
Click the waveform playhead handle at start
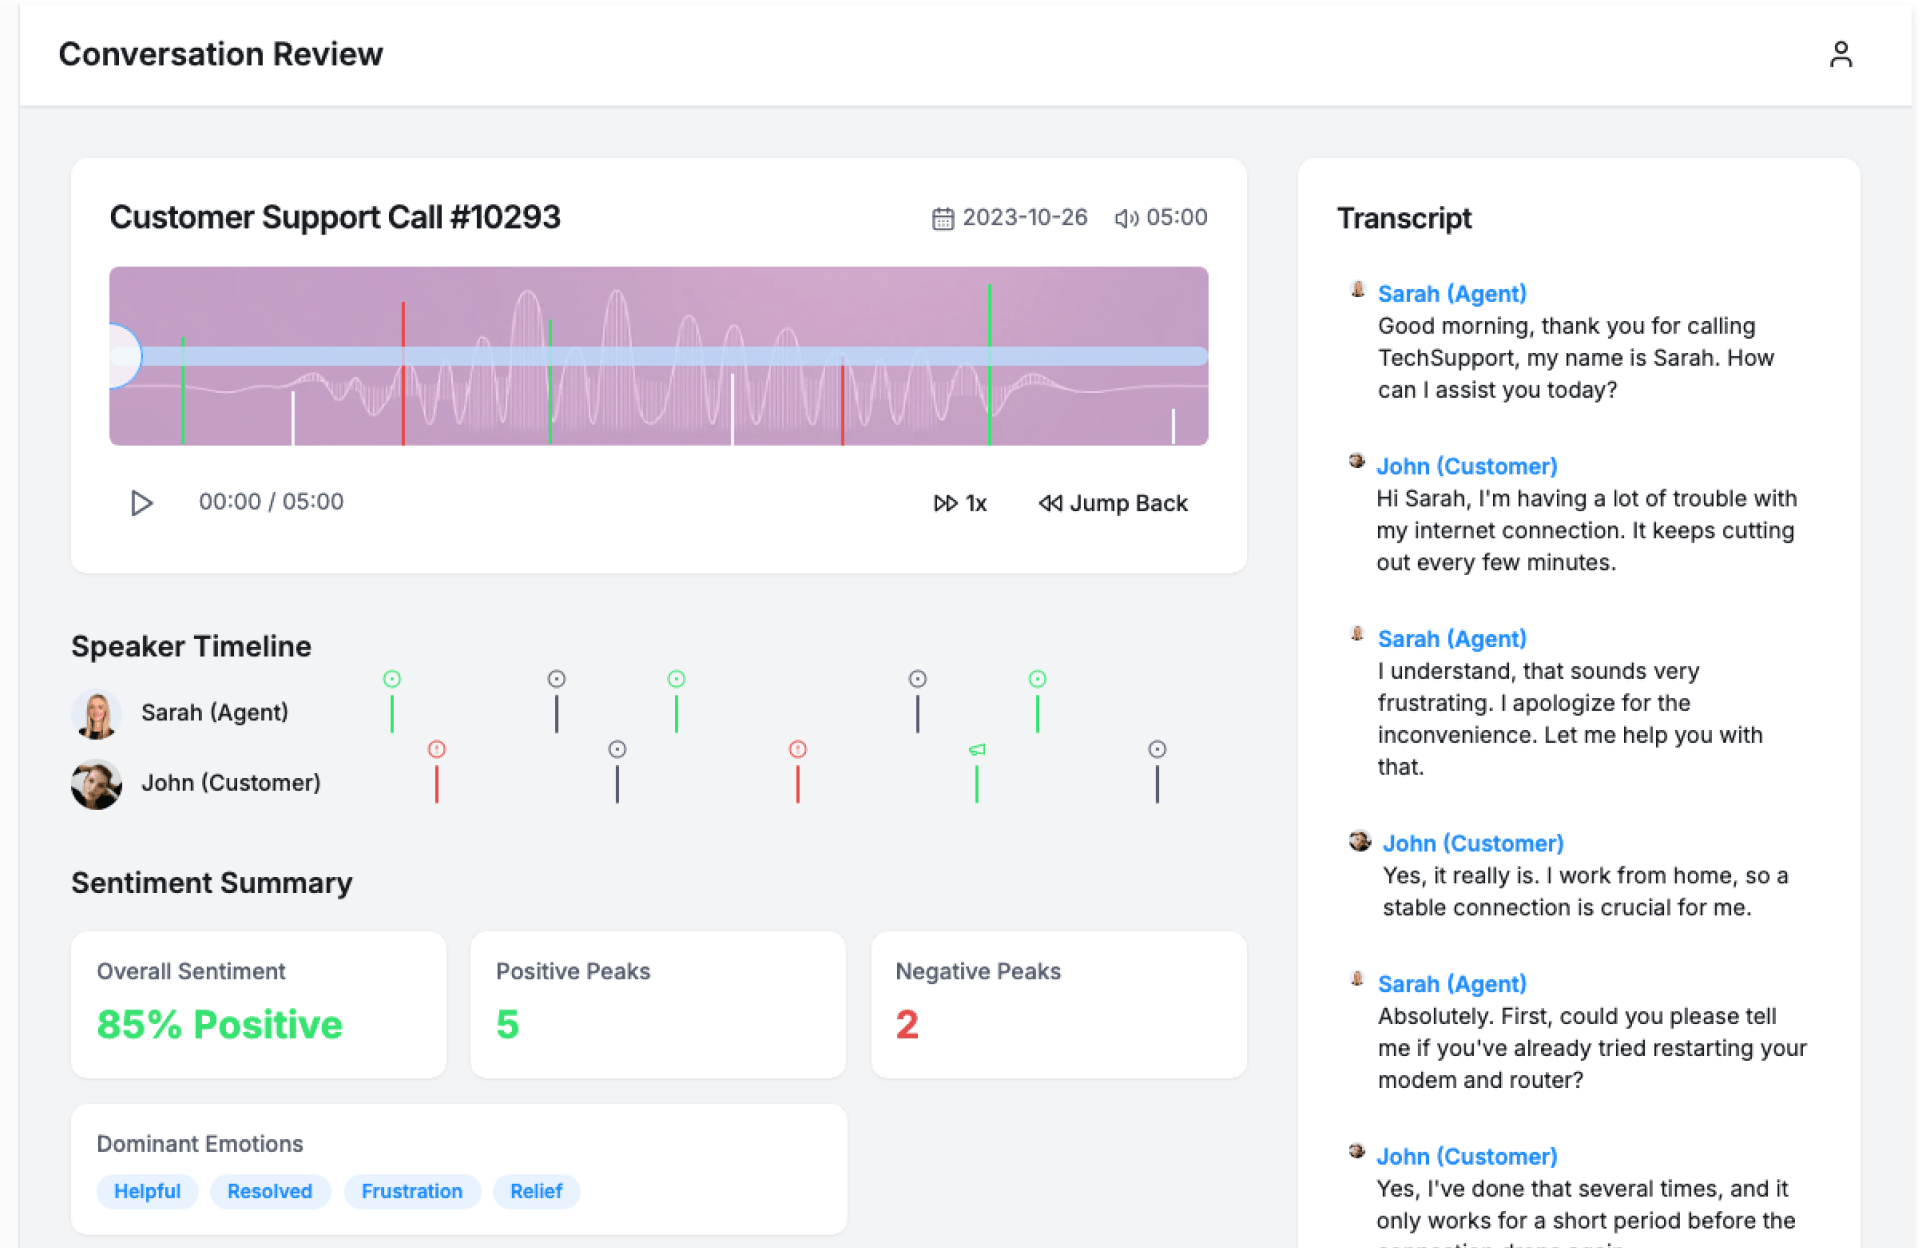tap(122, 356)
